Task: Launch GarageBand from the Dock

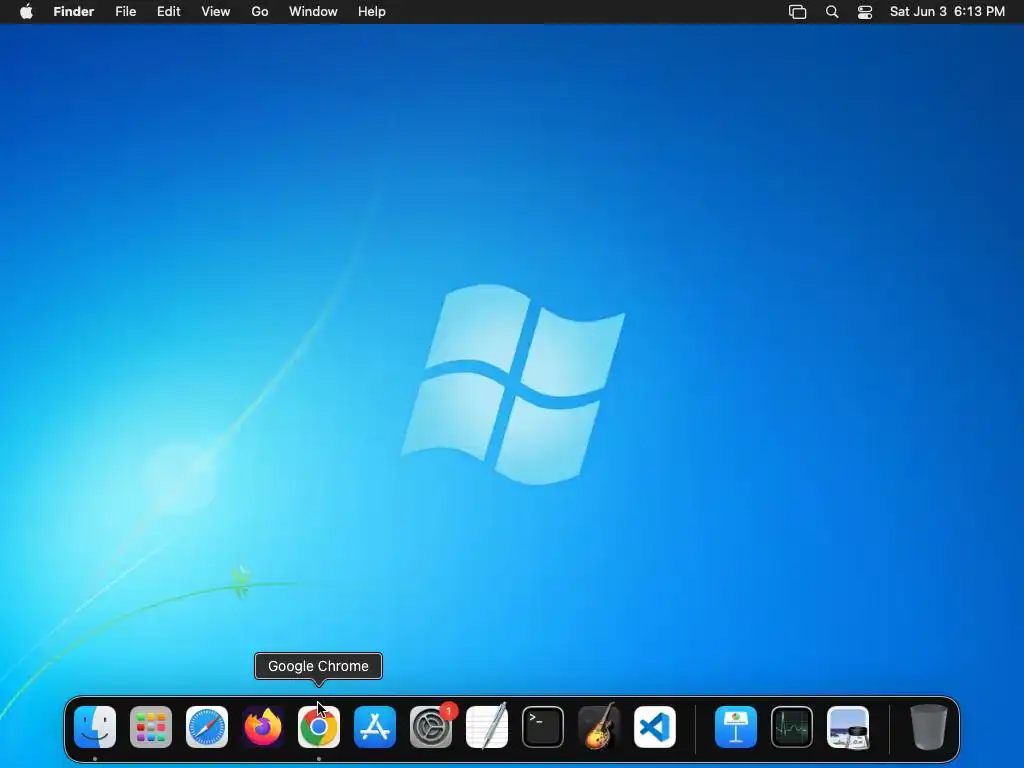Action: click(x=599, y=727)
